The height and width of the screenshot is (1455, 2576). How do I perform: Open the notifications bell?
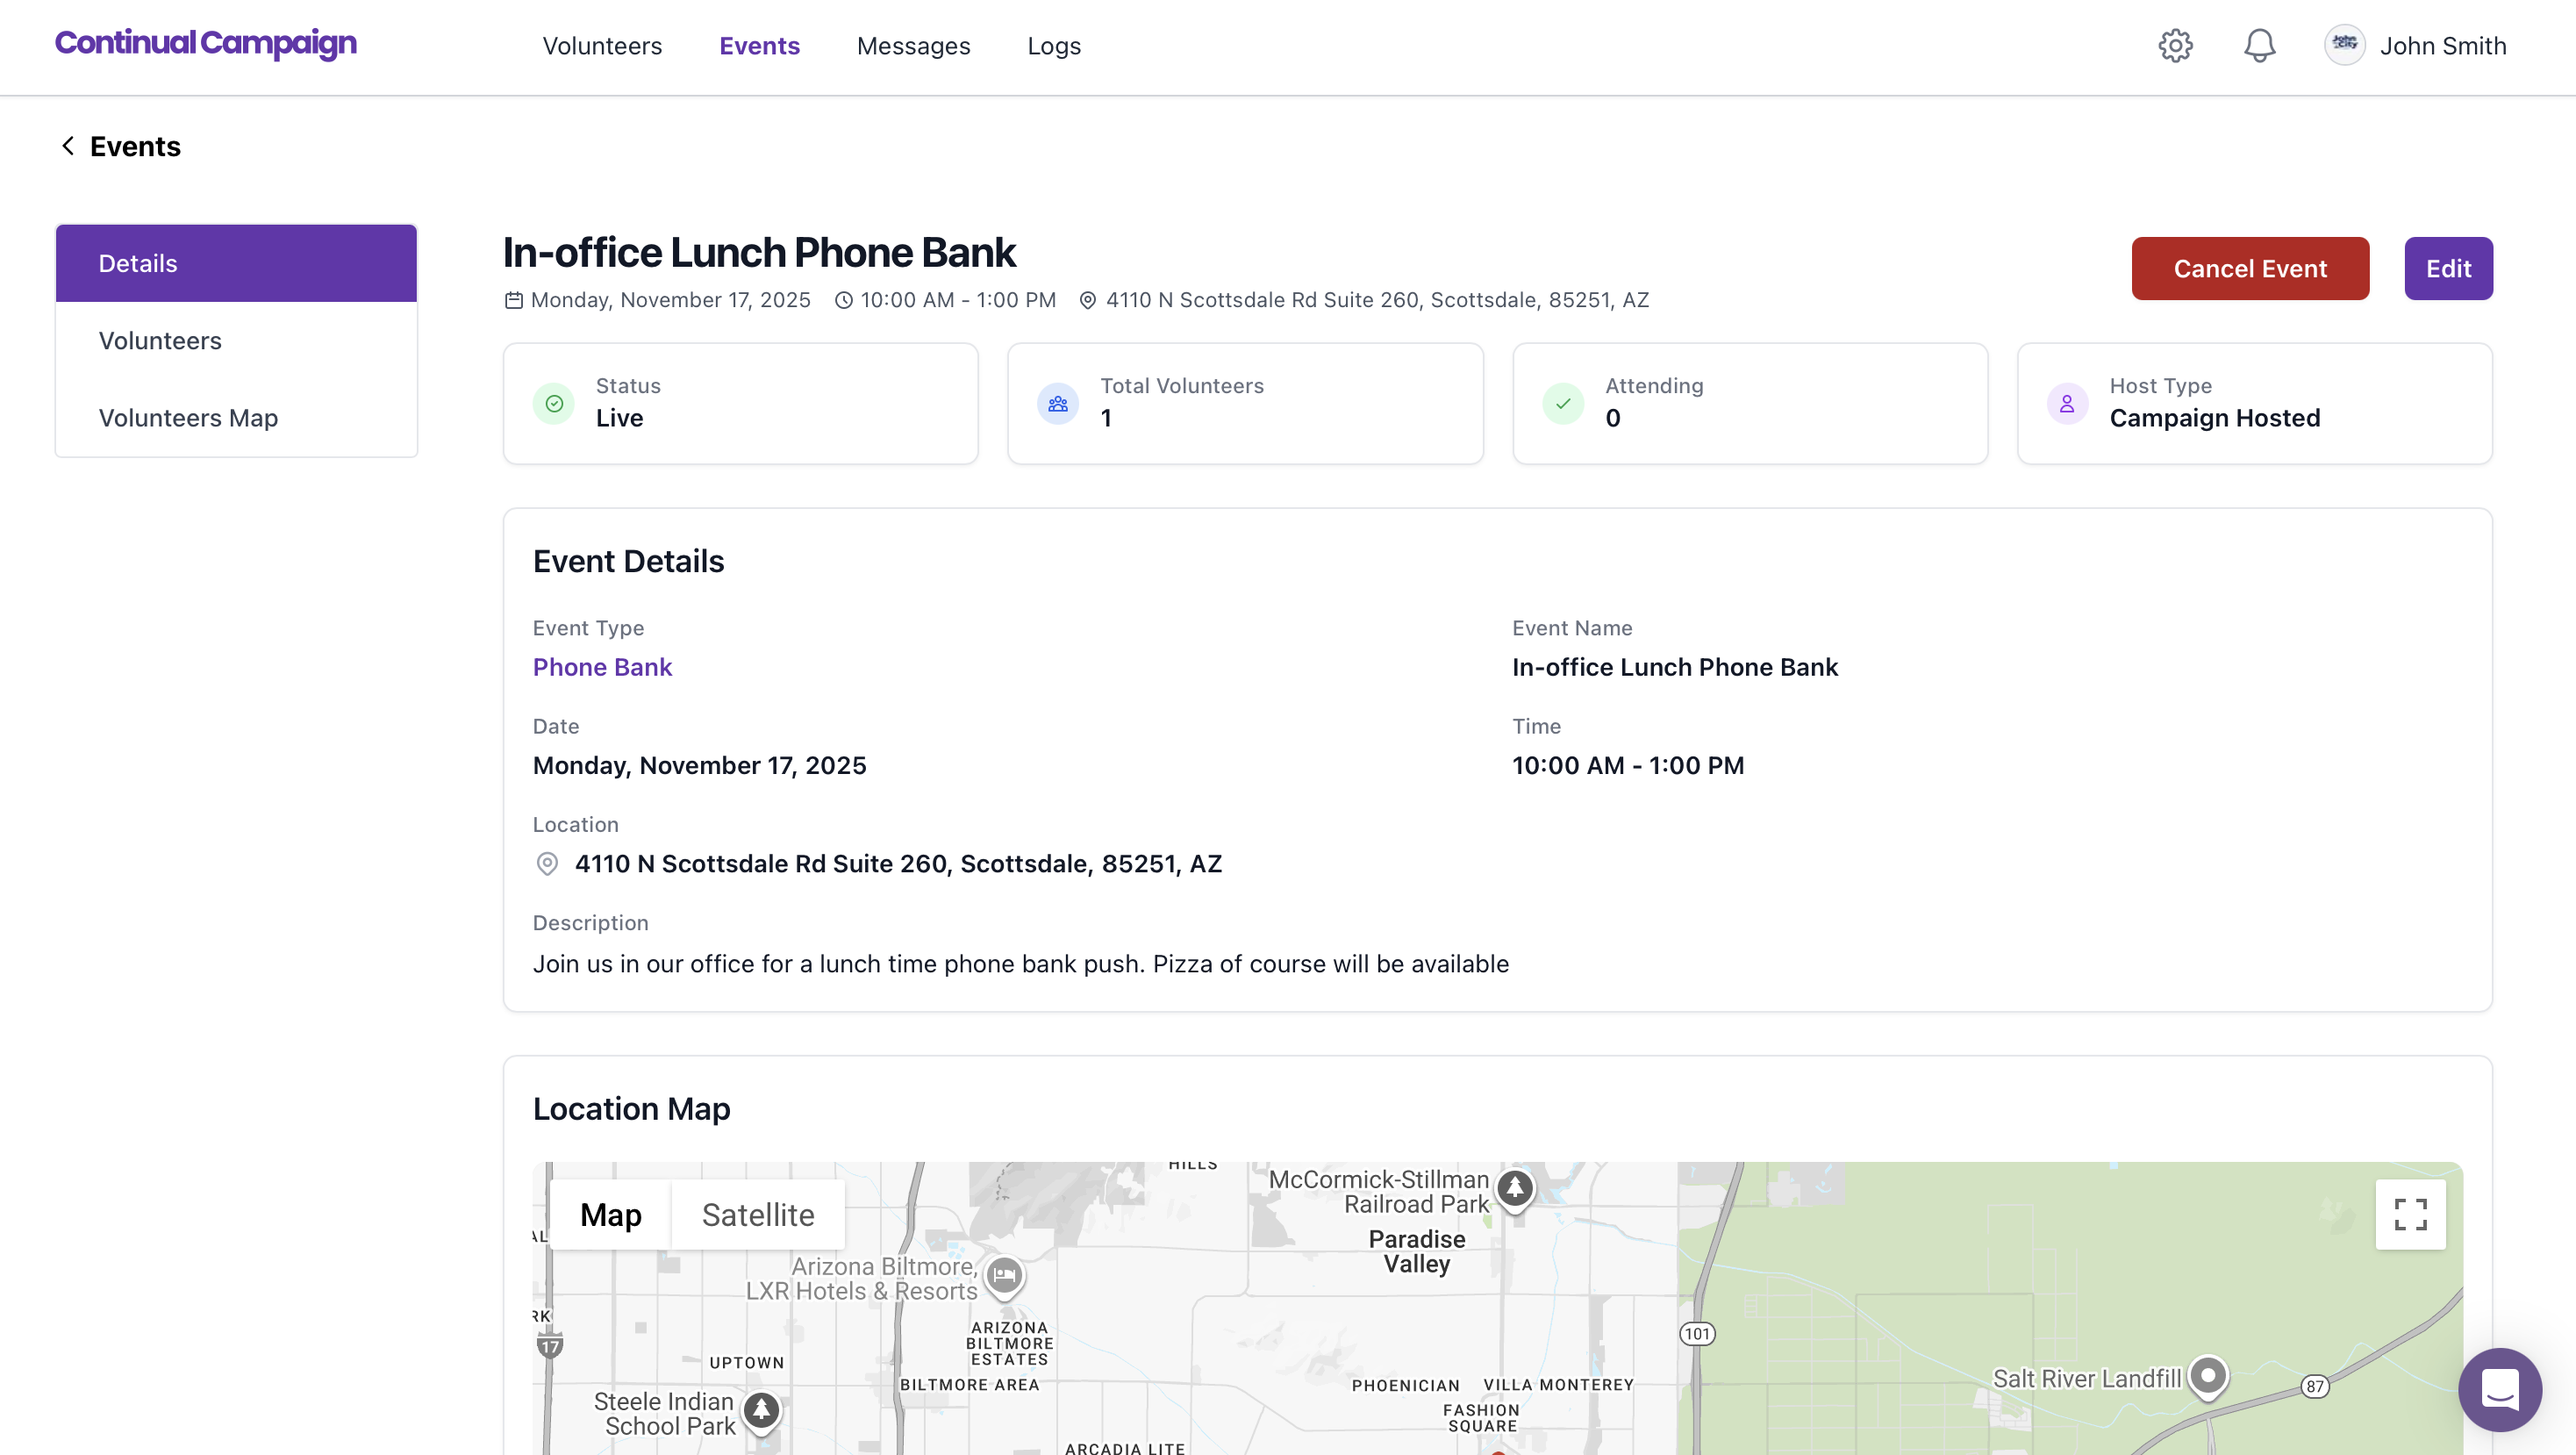tap(2259, 46)
